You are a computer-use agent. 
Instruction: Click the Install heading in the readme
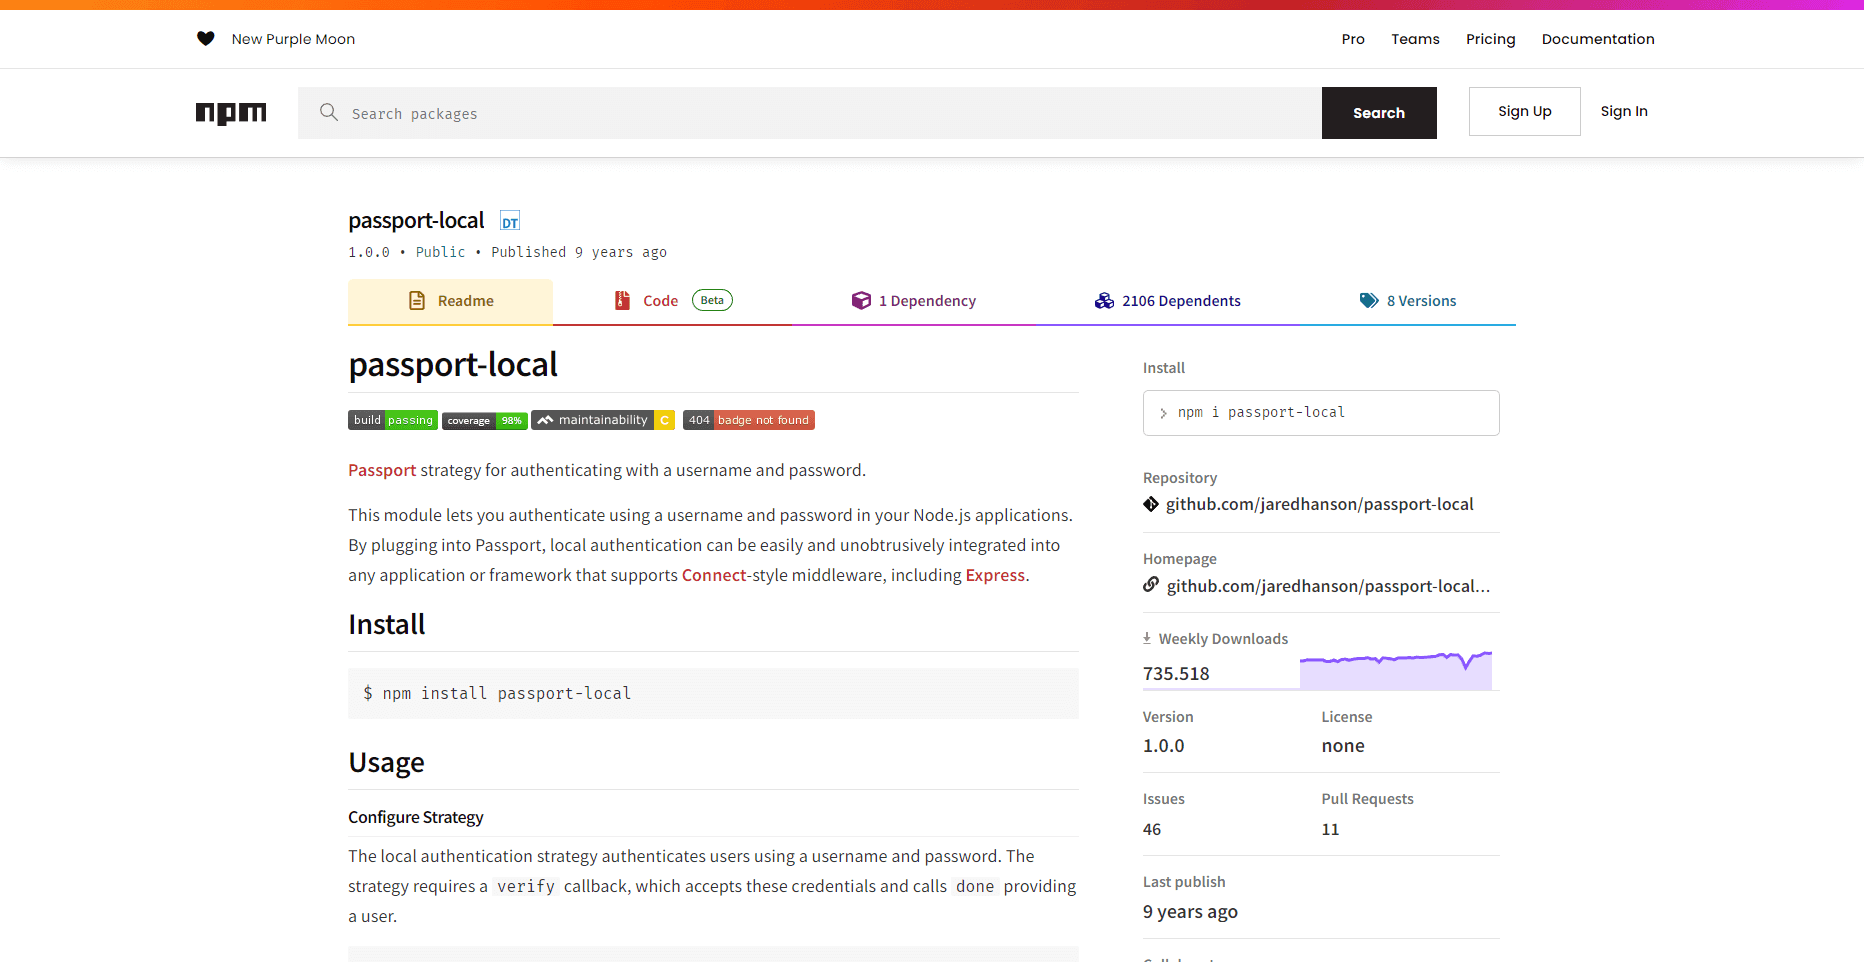click(387, 624)
